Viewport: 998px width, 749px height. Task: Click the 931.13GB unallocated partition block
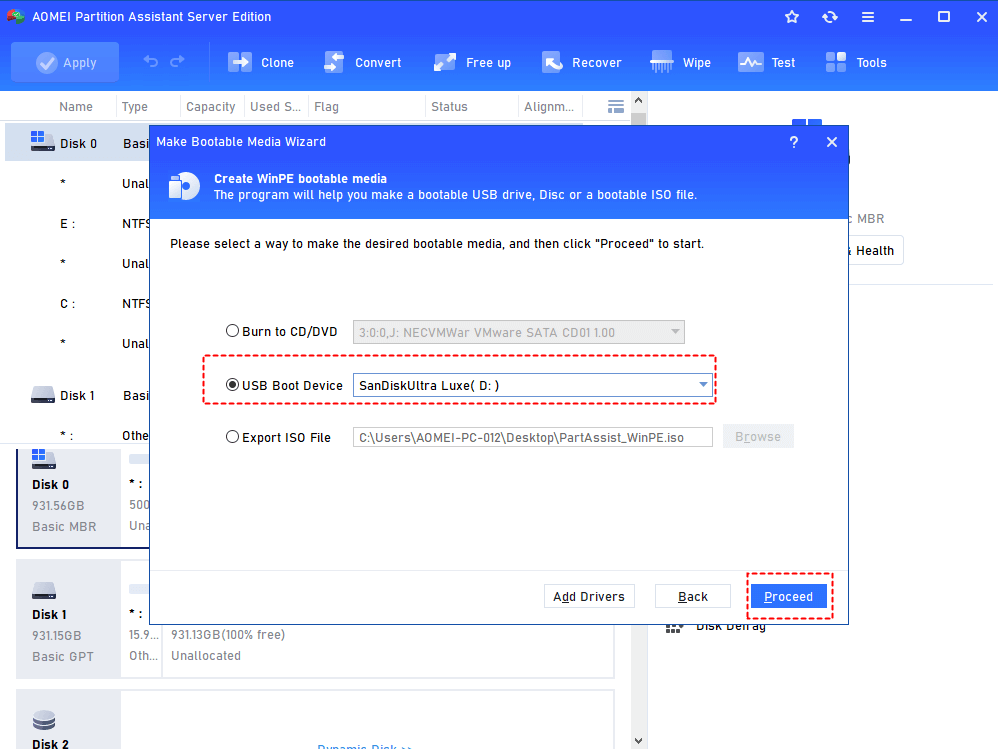pos(388,650)
